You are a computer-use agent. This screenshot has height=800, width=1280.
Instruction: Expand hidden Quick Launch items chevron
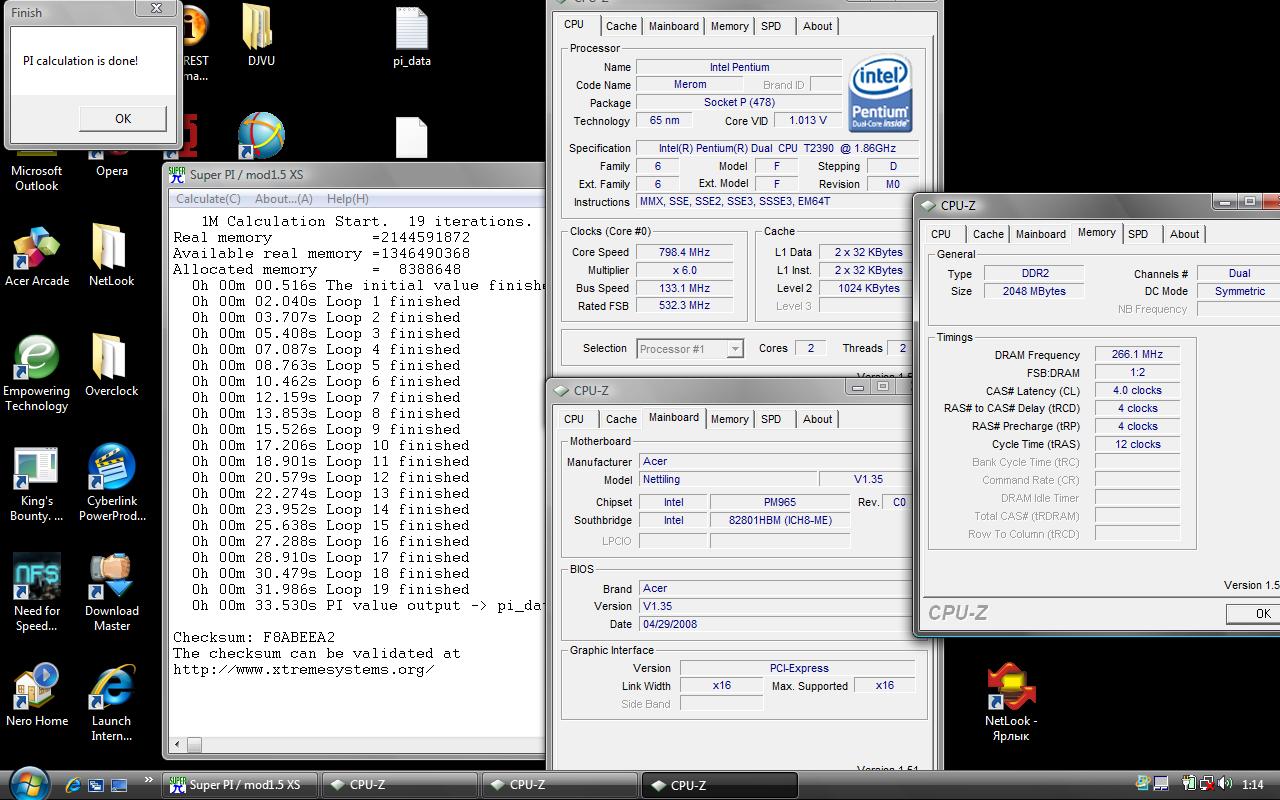pos(150,780)
